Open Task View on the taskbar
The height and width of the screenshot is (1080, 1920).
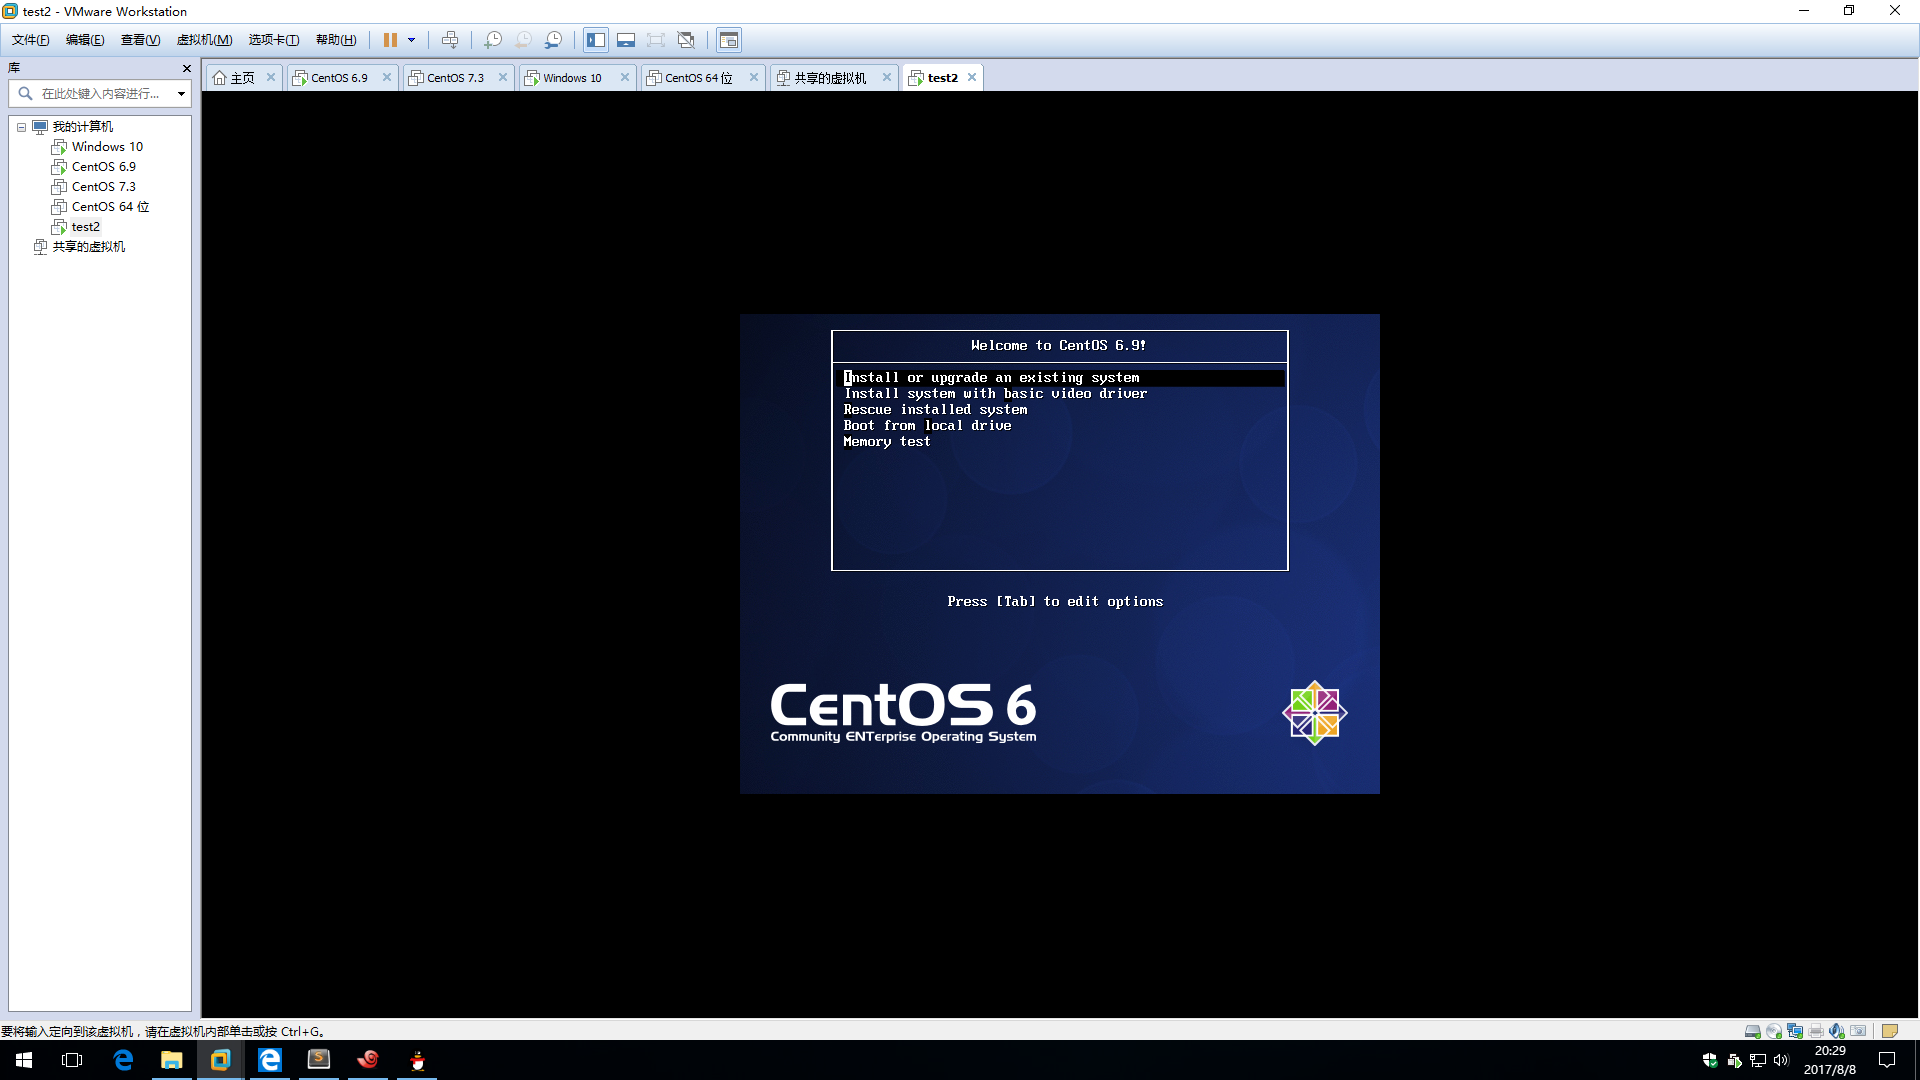coord(72,1060)
